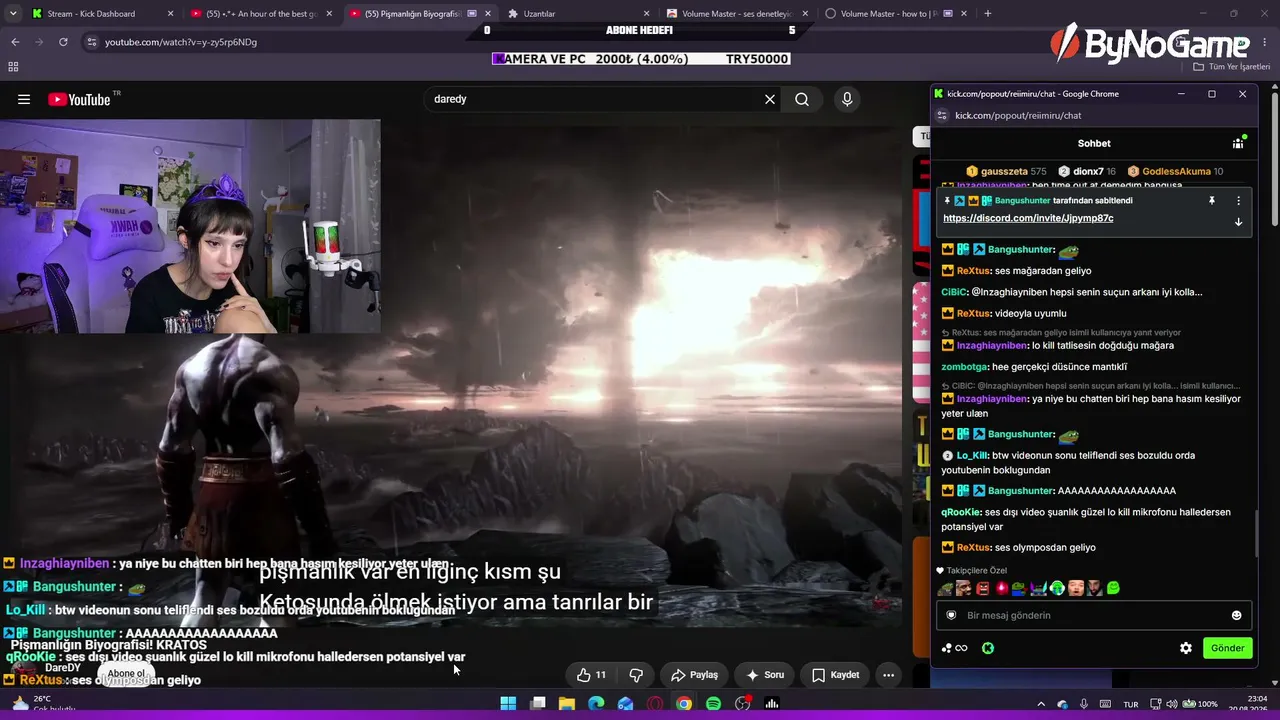
Task: Open the Soru ask button
Action: pos(765,675)
